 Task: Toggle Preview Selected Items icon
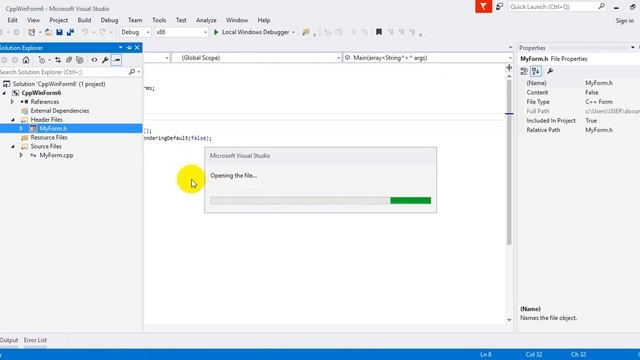(x=116, y=60)
